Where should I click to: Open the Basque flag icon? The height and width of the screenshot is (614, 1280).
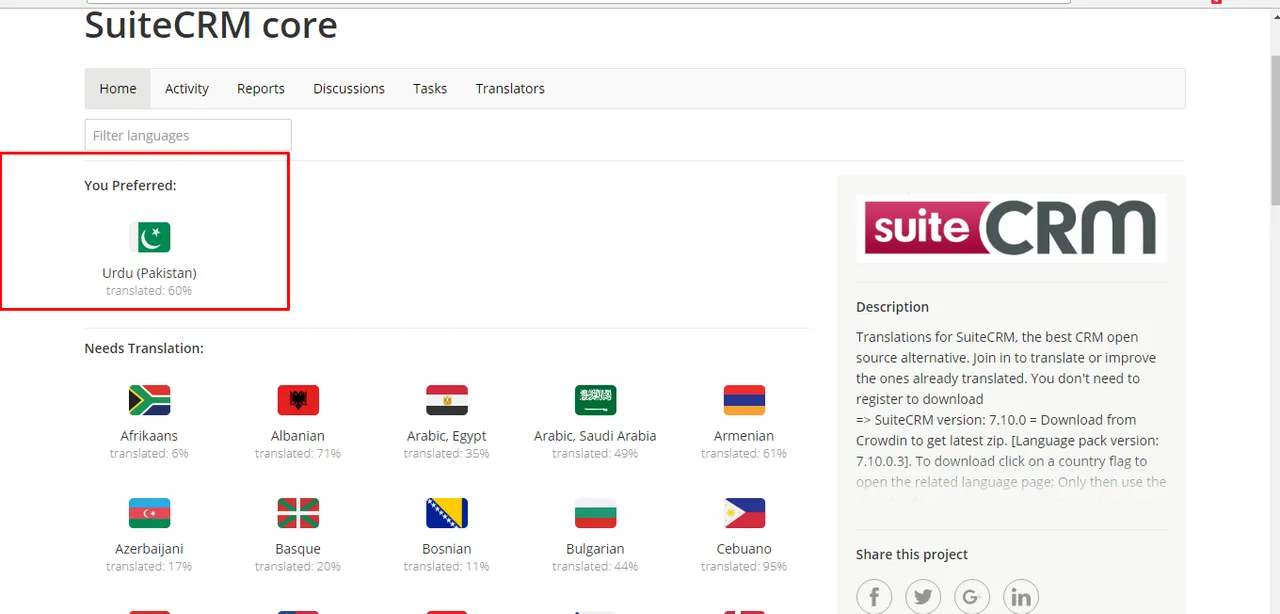(298, 513)
